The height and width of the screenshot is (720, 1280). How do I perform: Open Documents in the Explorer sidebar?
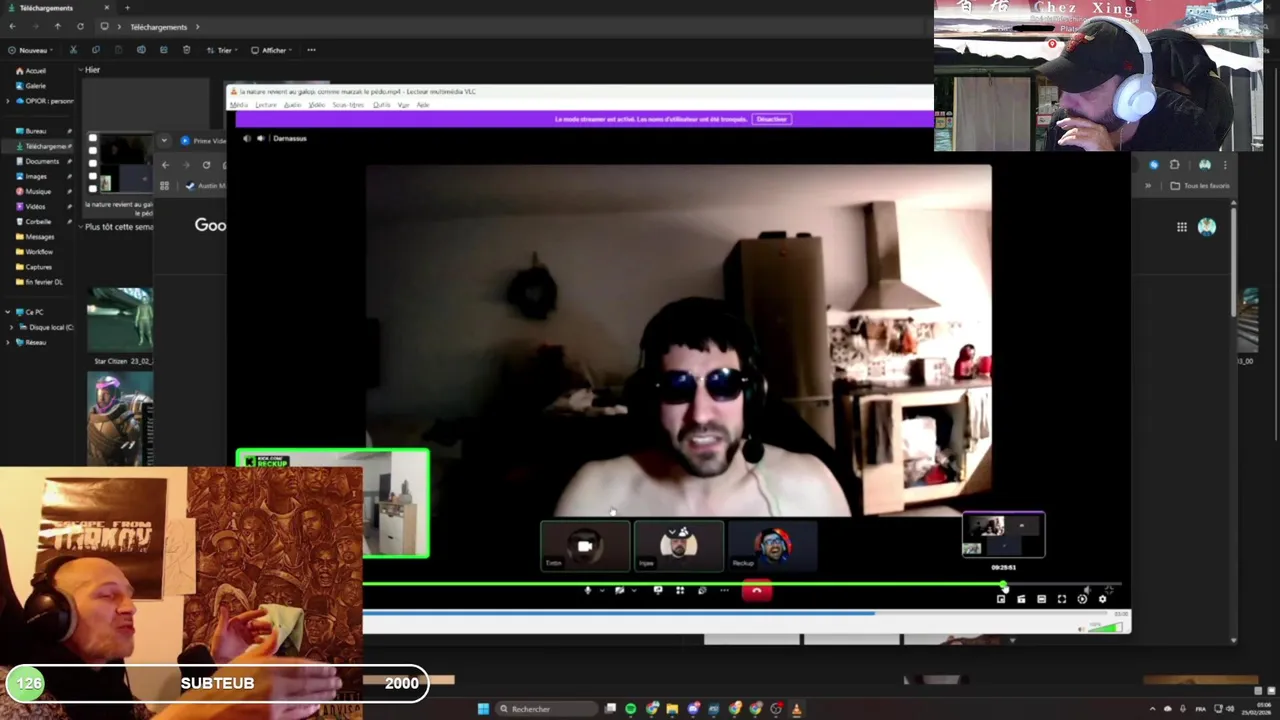[x=40, y=161]
